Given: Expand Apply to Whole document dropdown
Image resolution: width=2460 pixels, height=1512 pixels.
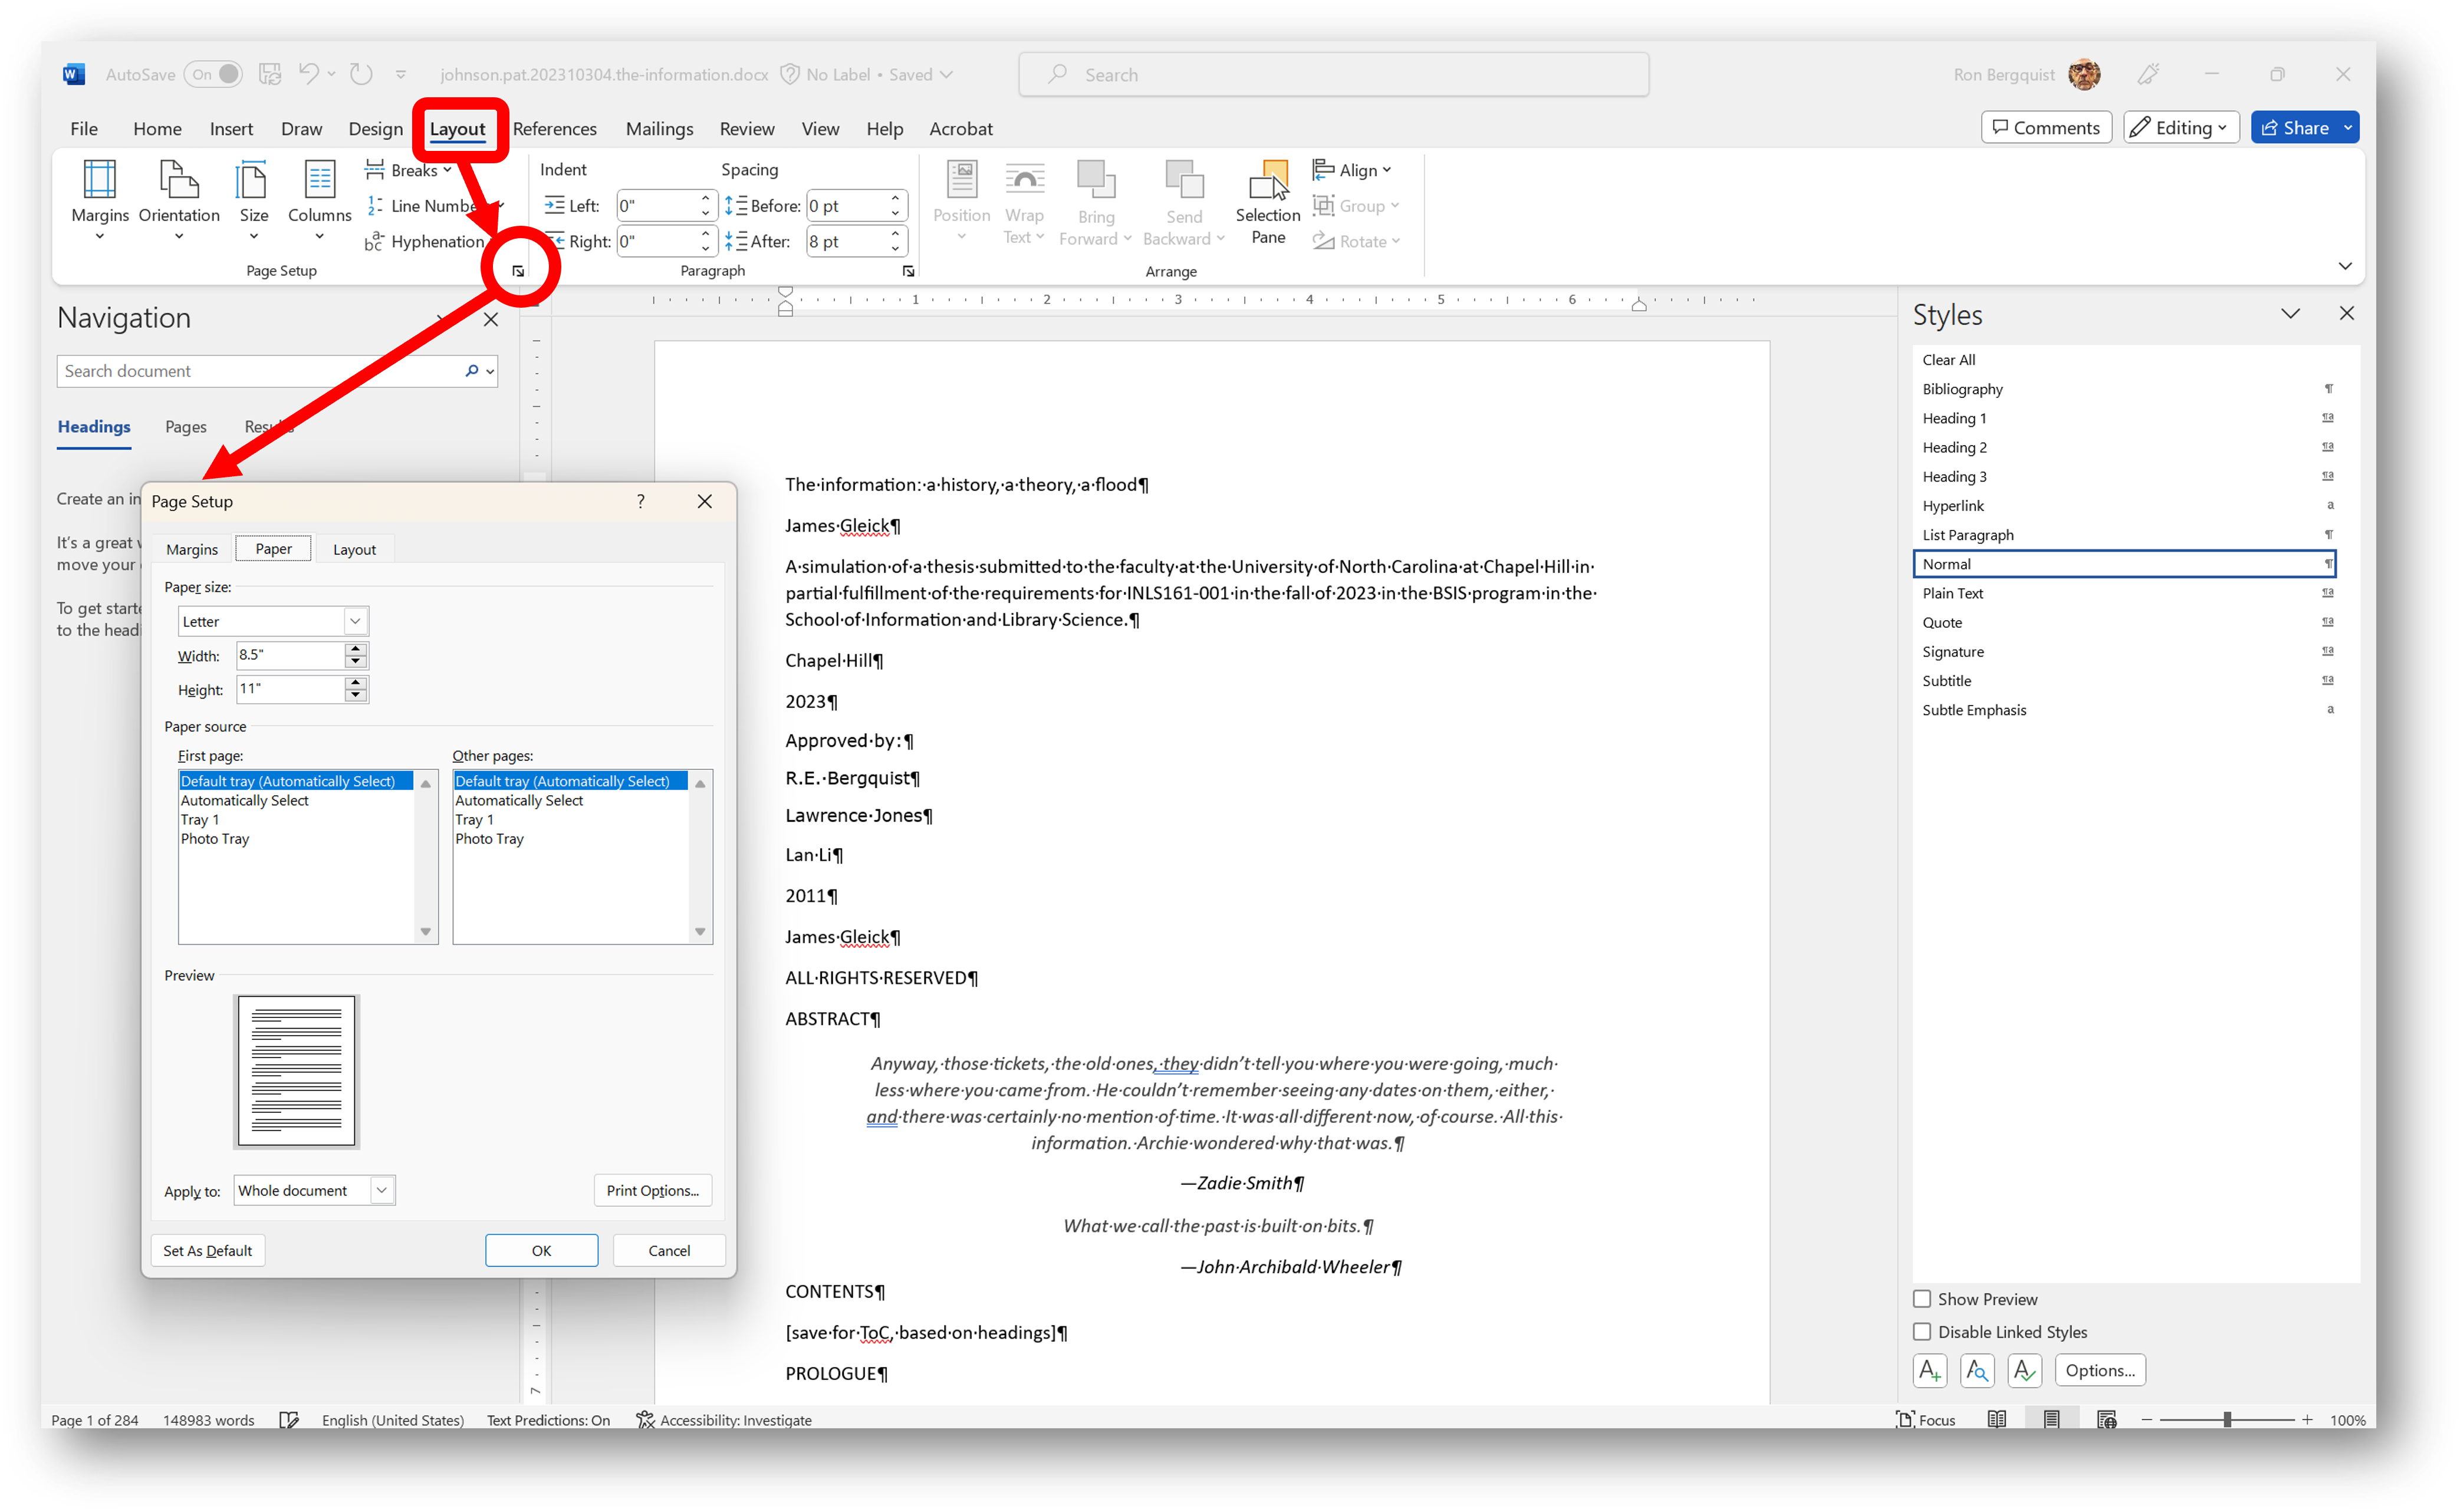Looking at the screenshot, I should click(x=383, y=1189).
